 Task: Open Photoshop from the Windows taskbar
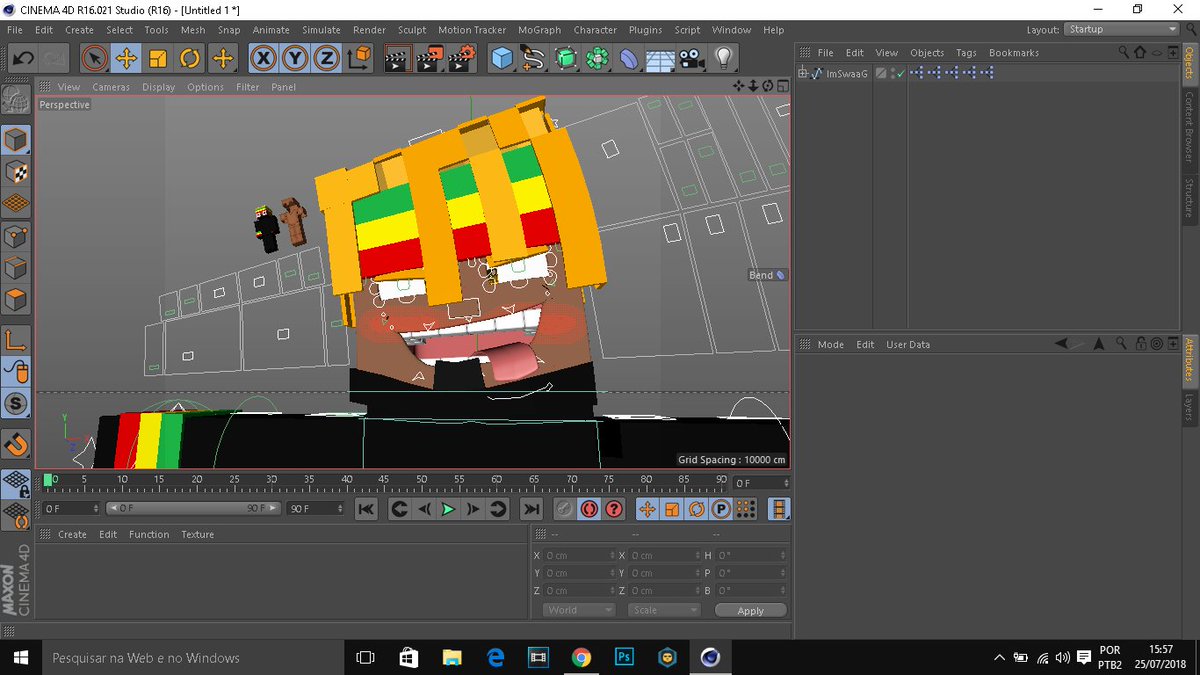click(624, 657)
